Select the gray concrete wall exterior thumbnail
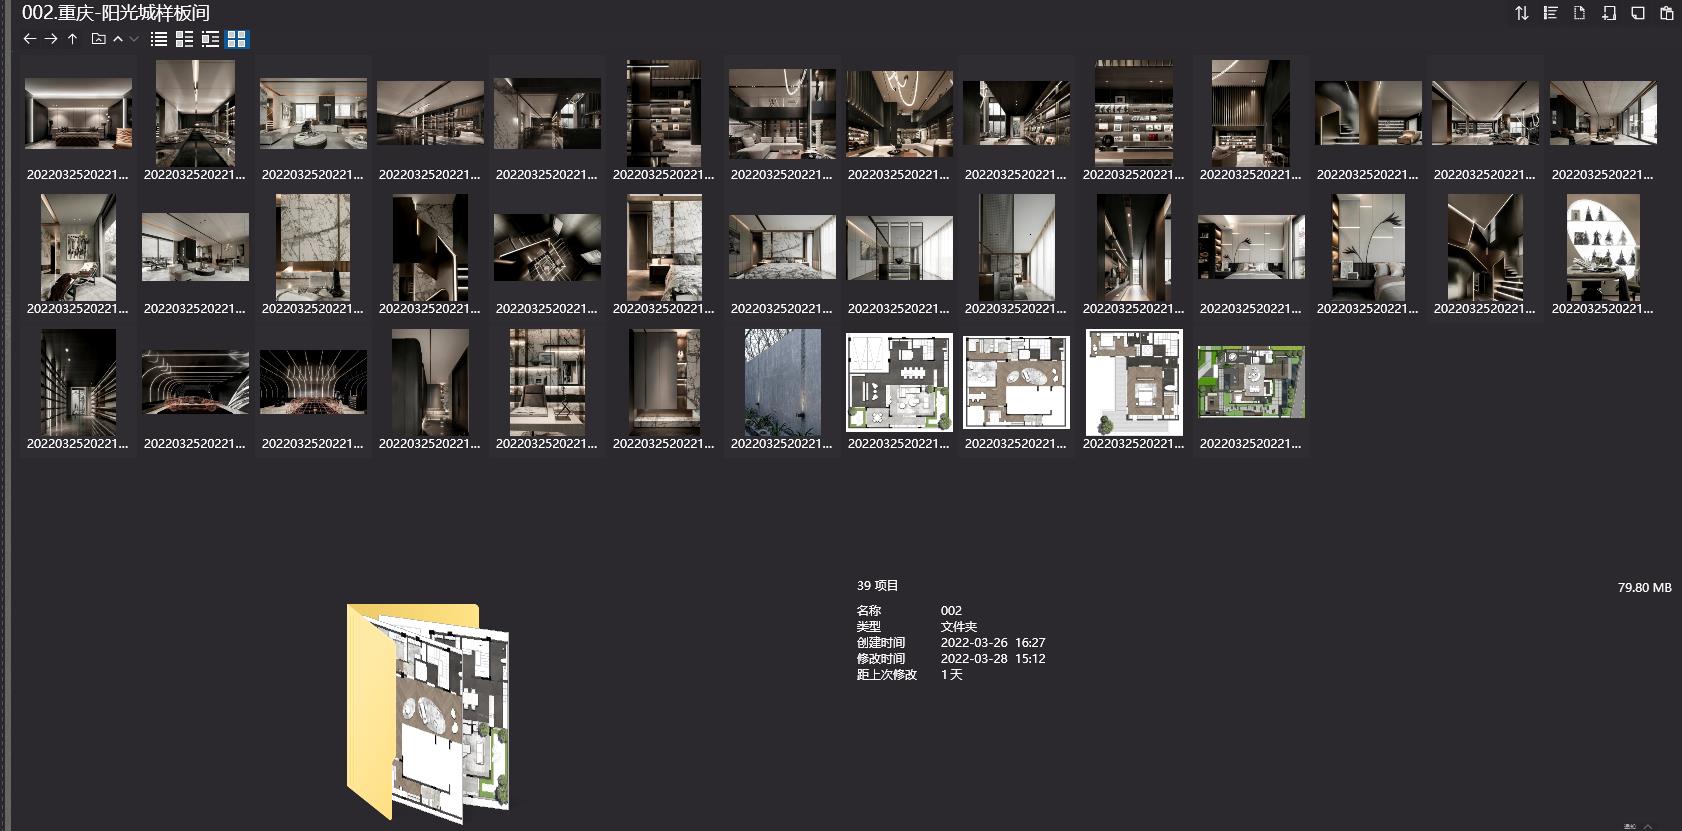Viewport: 1682px width, 831px height. click(x=782, y=382)
